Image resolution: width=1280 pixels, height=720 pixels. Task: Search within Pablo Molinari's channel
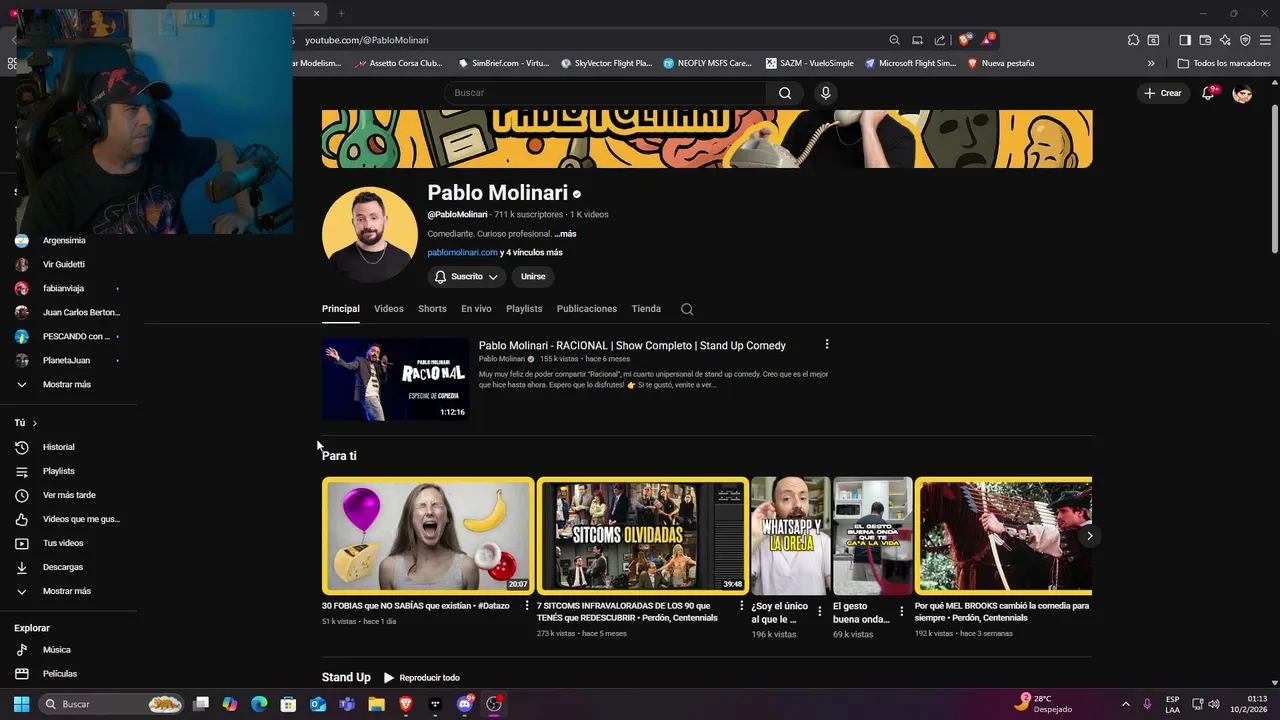coord(687,309)
